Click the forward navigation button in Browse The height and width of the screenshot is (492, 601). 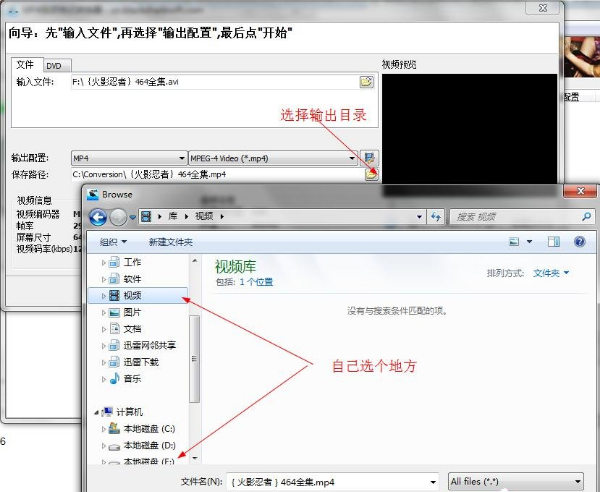(x=118, y=217)
